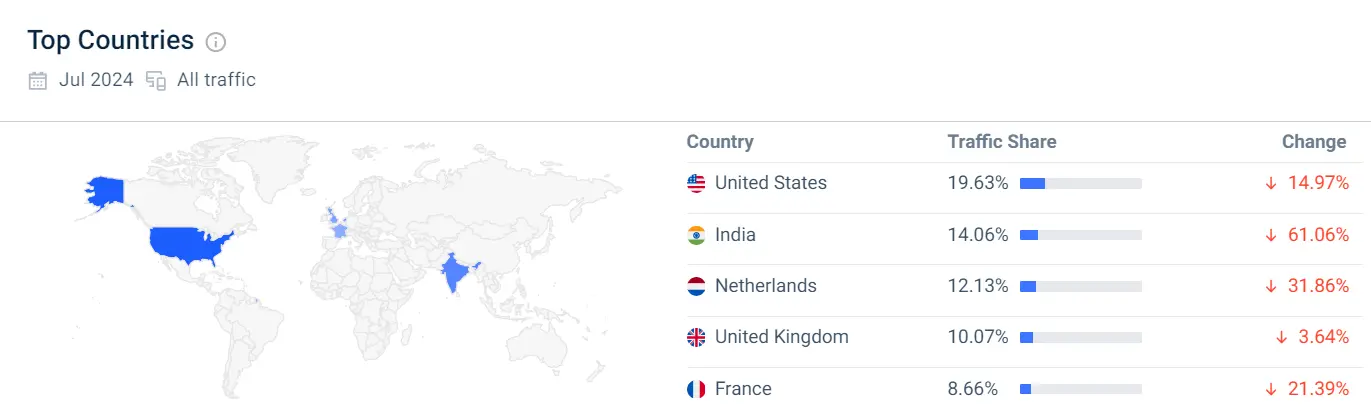Screen dimensions: 1371x411
Task: Click the United States traffic share bar
Action: click(x=1080, y=183)
